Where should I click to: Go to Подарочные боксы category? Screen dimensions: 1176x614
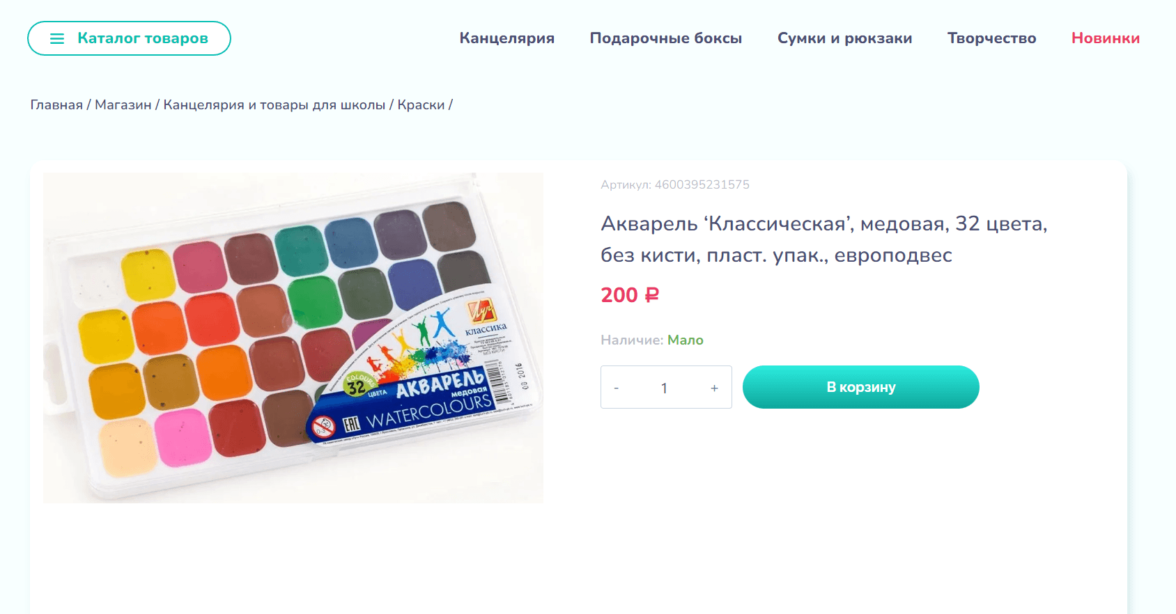pos(665,38)
